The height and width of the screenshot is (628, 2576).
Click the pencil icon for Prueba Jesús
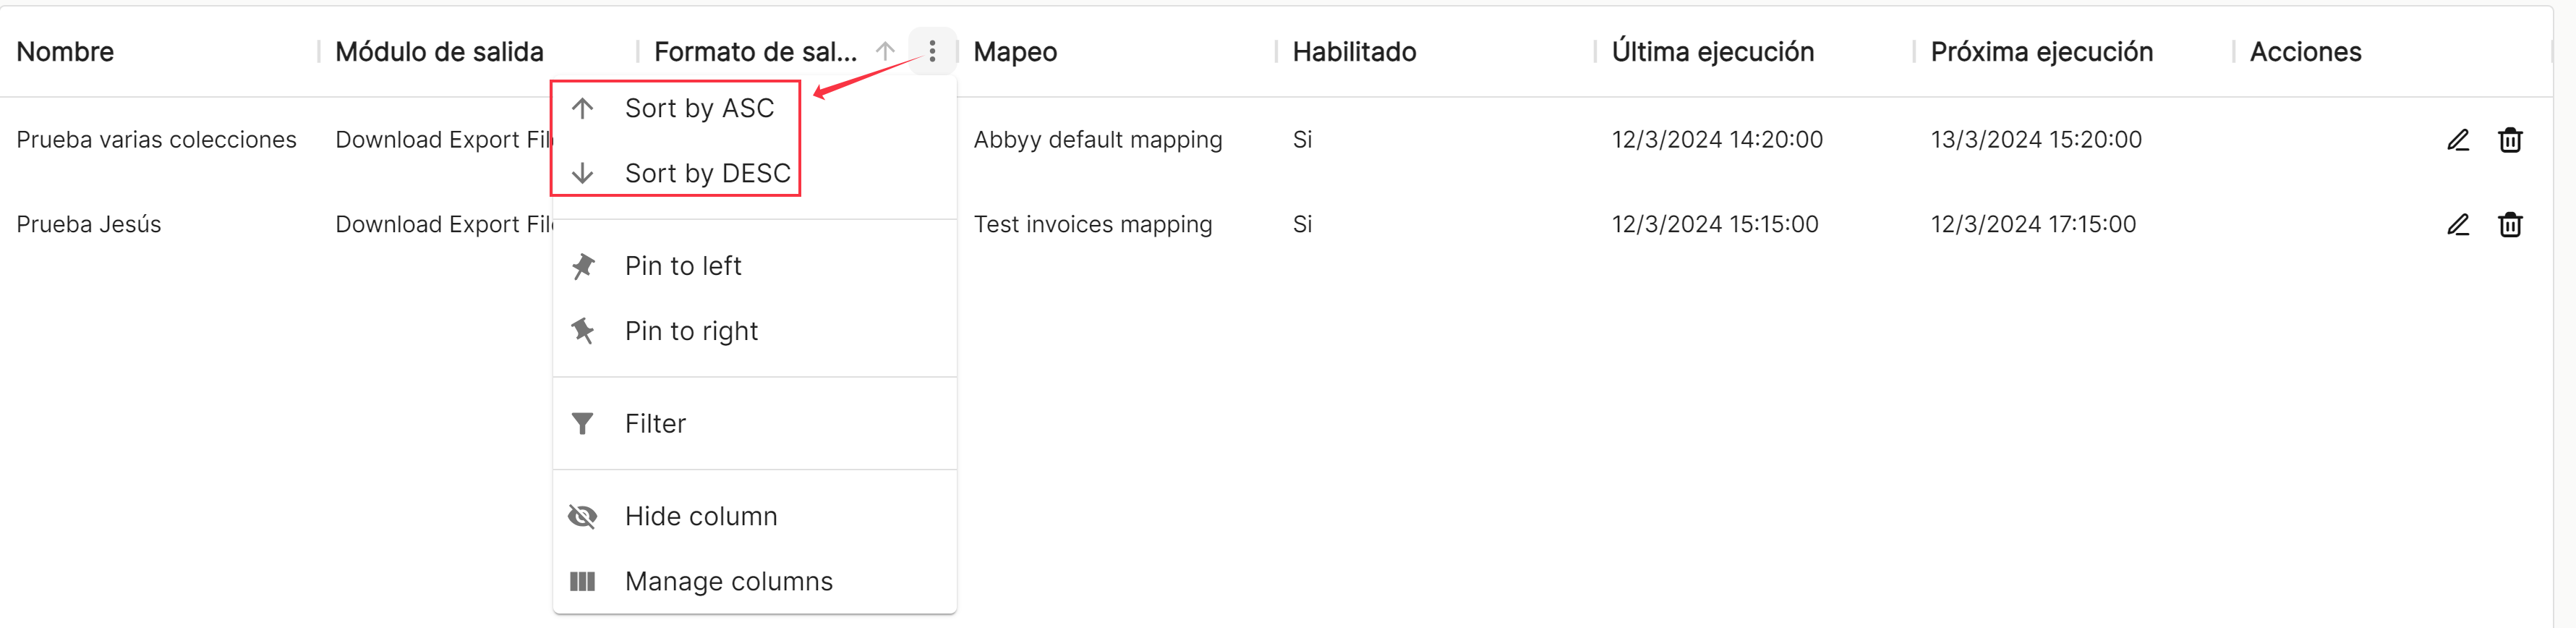tap(2458, 224)
